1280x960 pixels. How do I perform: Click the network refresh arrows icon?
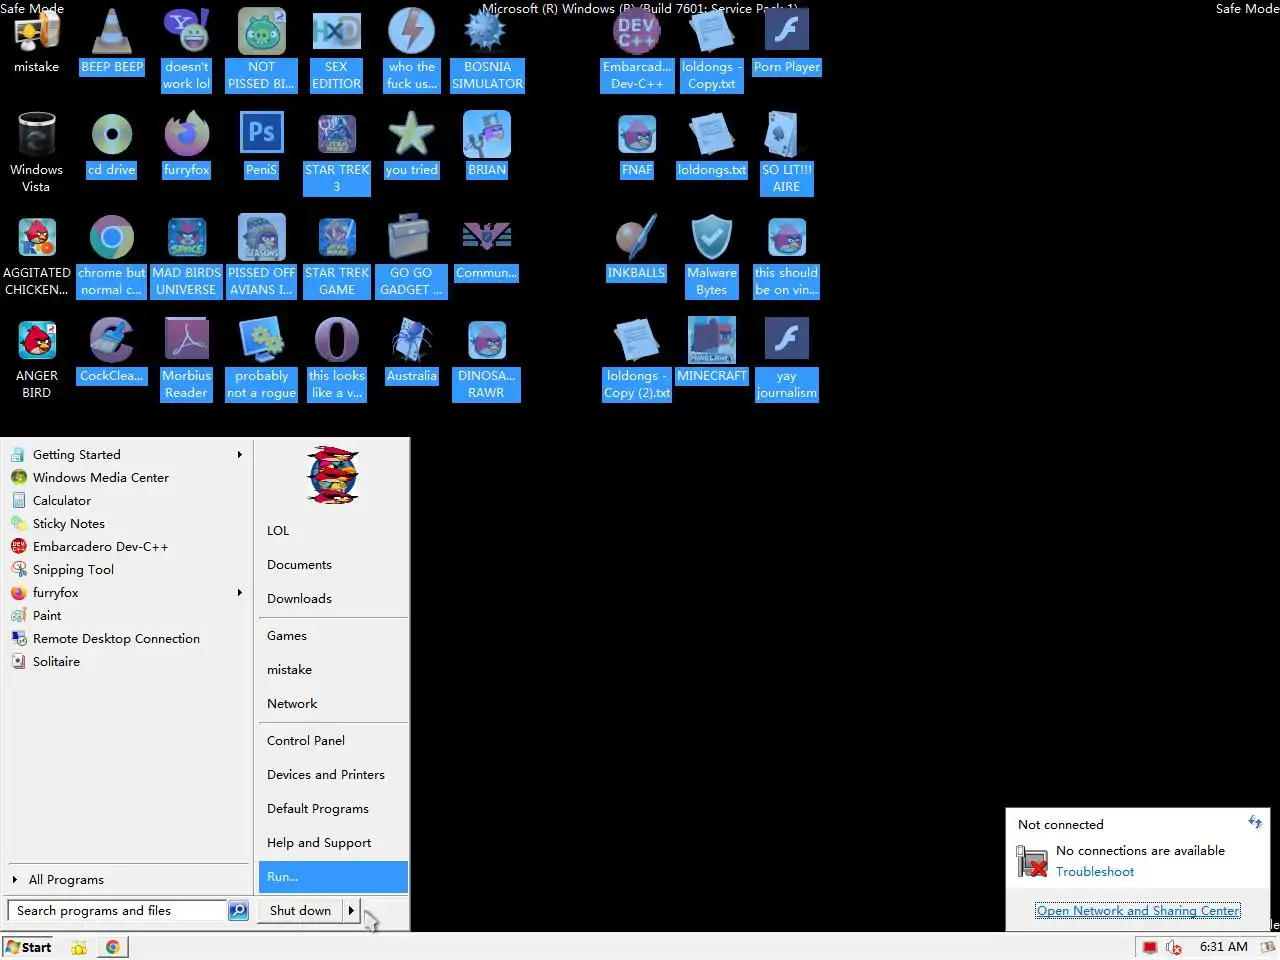pos(1255,822)
